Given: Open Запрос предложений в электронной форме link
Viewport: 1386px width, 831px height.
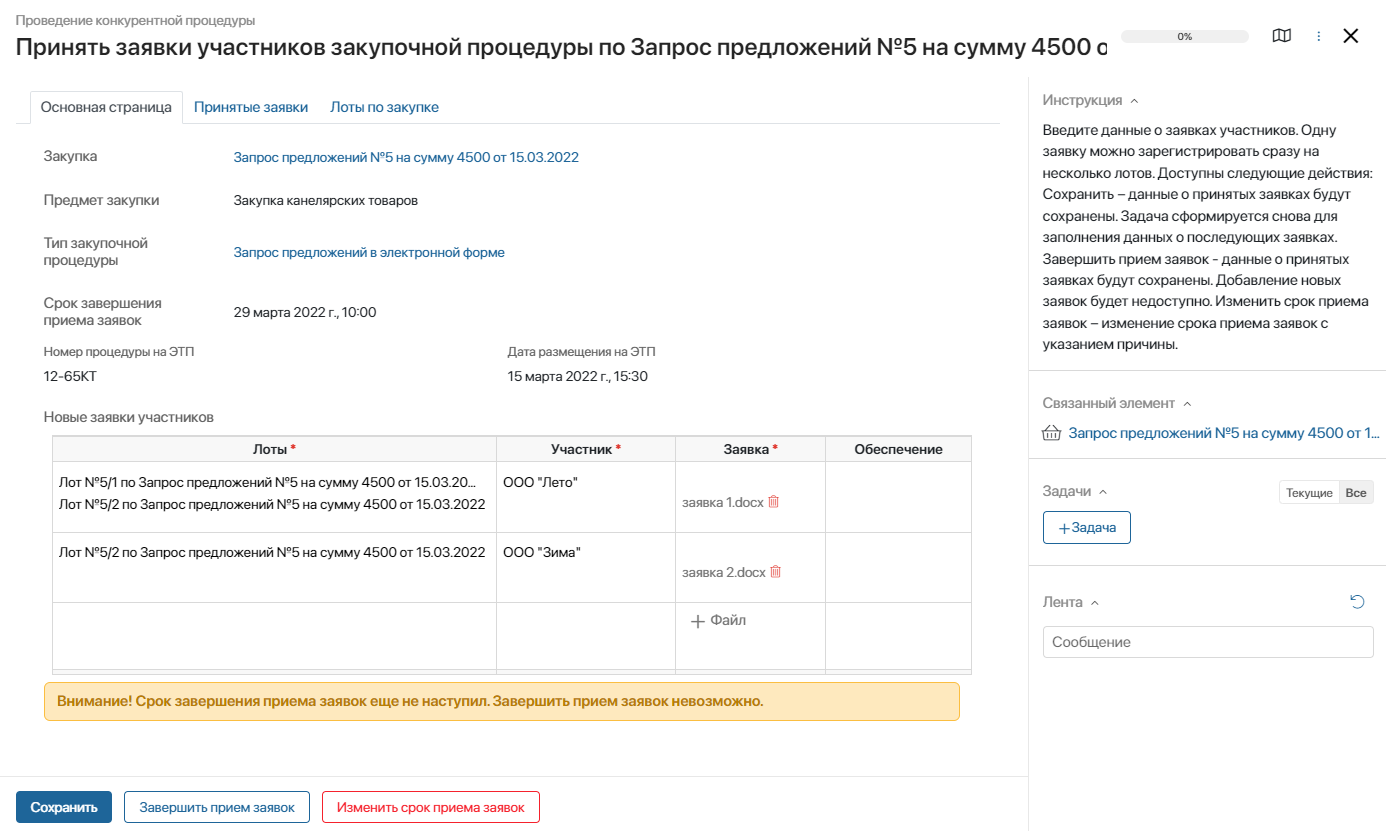Looking at the screenshot, I should coord(369,253).
